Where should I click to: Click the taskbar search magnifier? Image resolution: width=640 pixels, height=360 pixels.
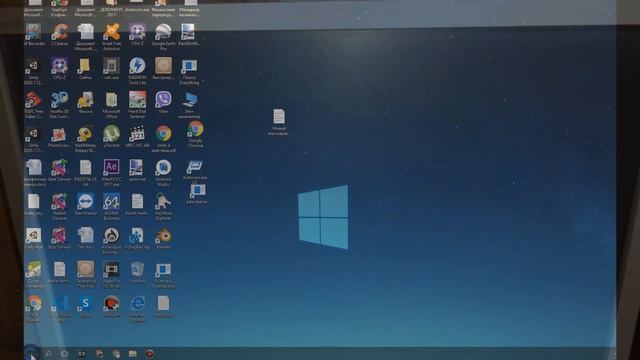pyautogui.click(x=48, y=353)
